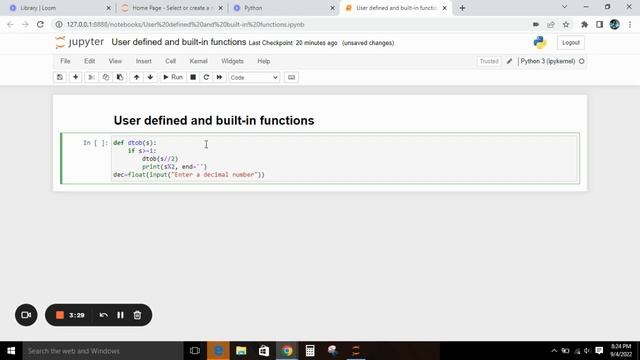
Task: Expand the tab search chevron
Action: [x=564, y=7]
